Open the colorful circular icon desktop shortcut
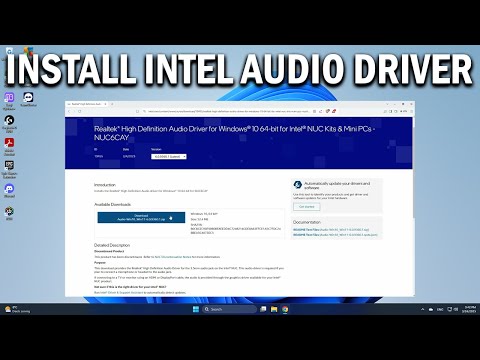The width and height of the screenshot is (480, 360). 9,213
